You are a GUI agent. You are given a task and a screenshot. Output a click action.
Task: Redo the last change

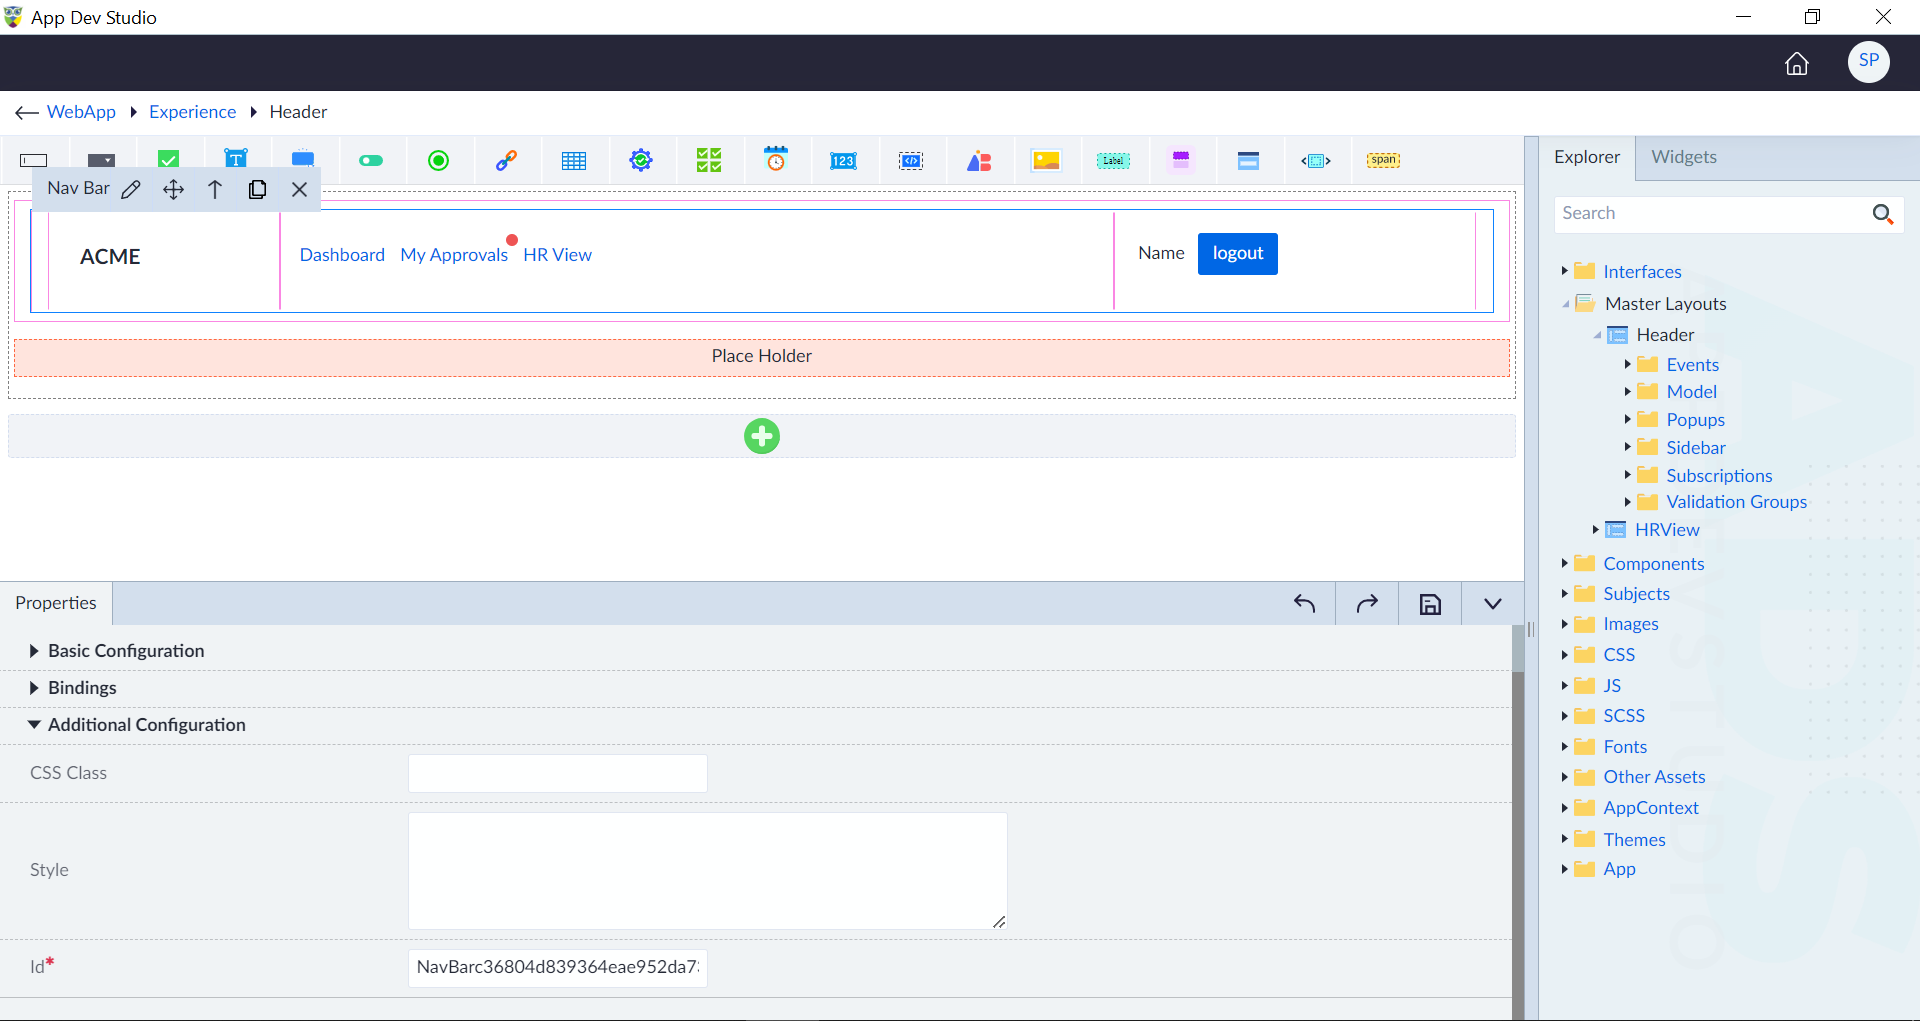[1367, 603]
